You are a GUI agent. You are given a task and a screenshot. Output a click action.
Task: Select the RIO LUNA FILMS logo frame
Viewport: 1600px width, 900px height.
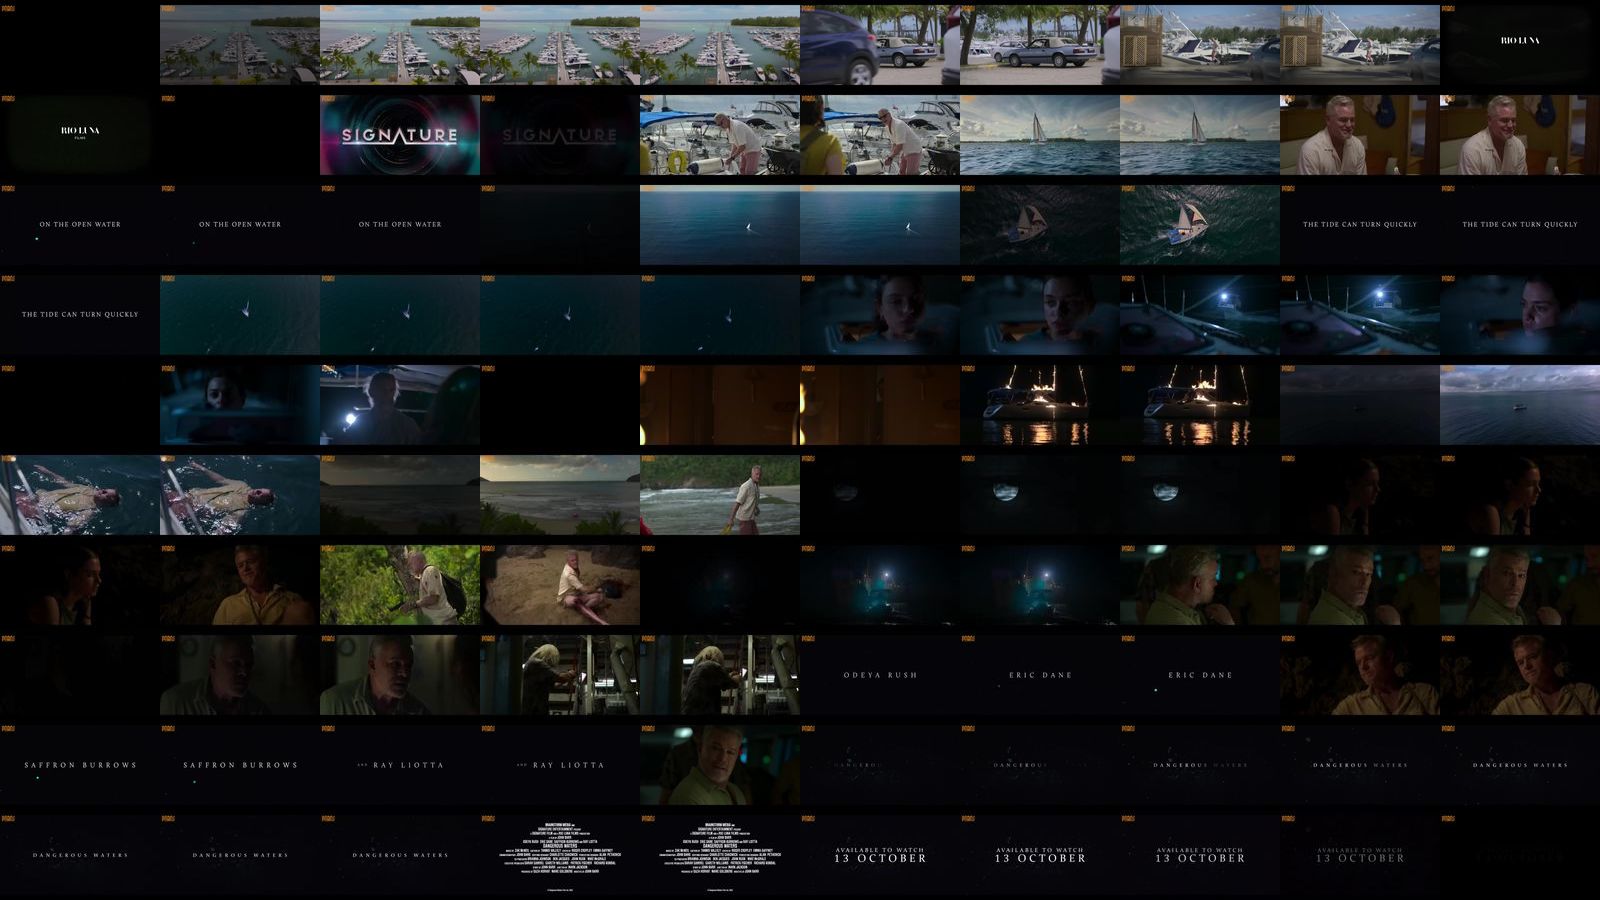tap(80, 135)
